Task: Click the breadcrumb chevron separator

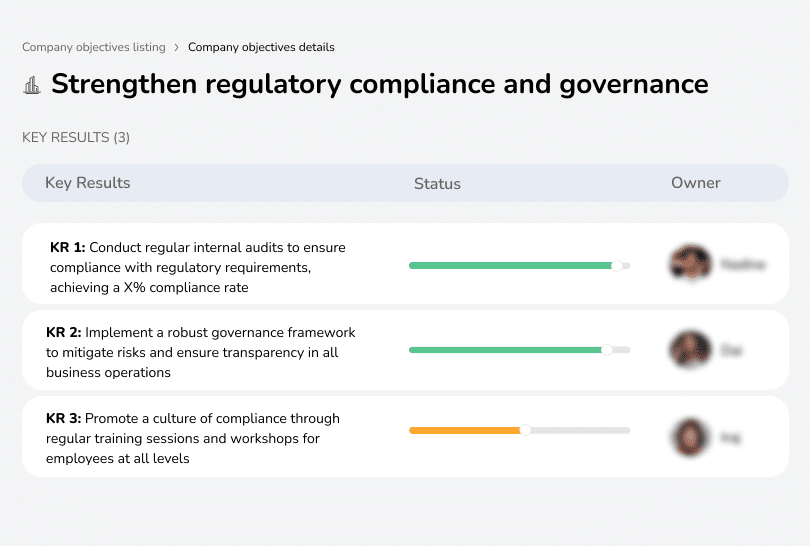Action: (177, 48)
